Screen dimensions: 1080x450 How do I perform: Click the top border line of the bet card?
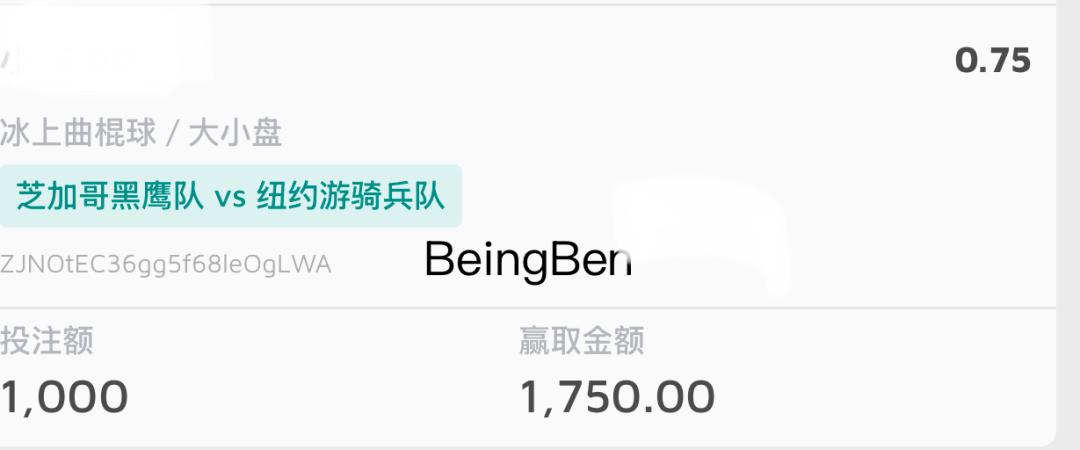pyautogui.click(x=528, y=5)
